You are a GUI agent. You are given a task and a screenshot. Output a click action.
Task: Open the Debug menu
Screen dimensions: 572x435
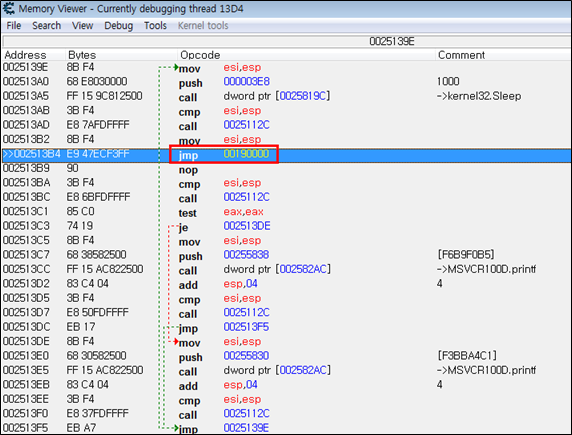pyautogui.click(x=119, y=26)
